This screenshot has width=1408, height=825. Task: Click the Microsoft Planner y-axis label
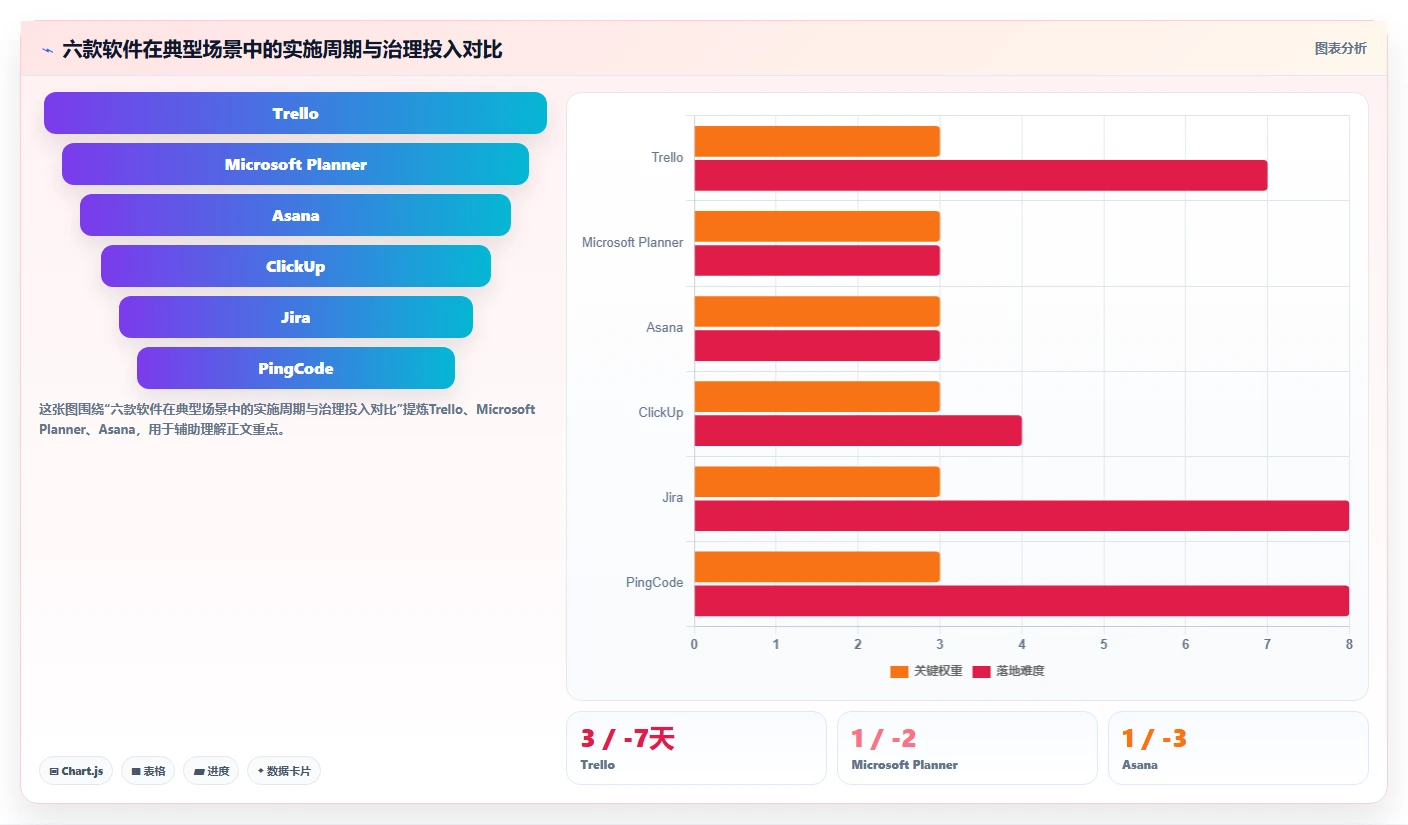[x=633, y=243]
